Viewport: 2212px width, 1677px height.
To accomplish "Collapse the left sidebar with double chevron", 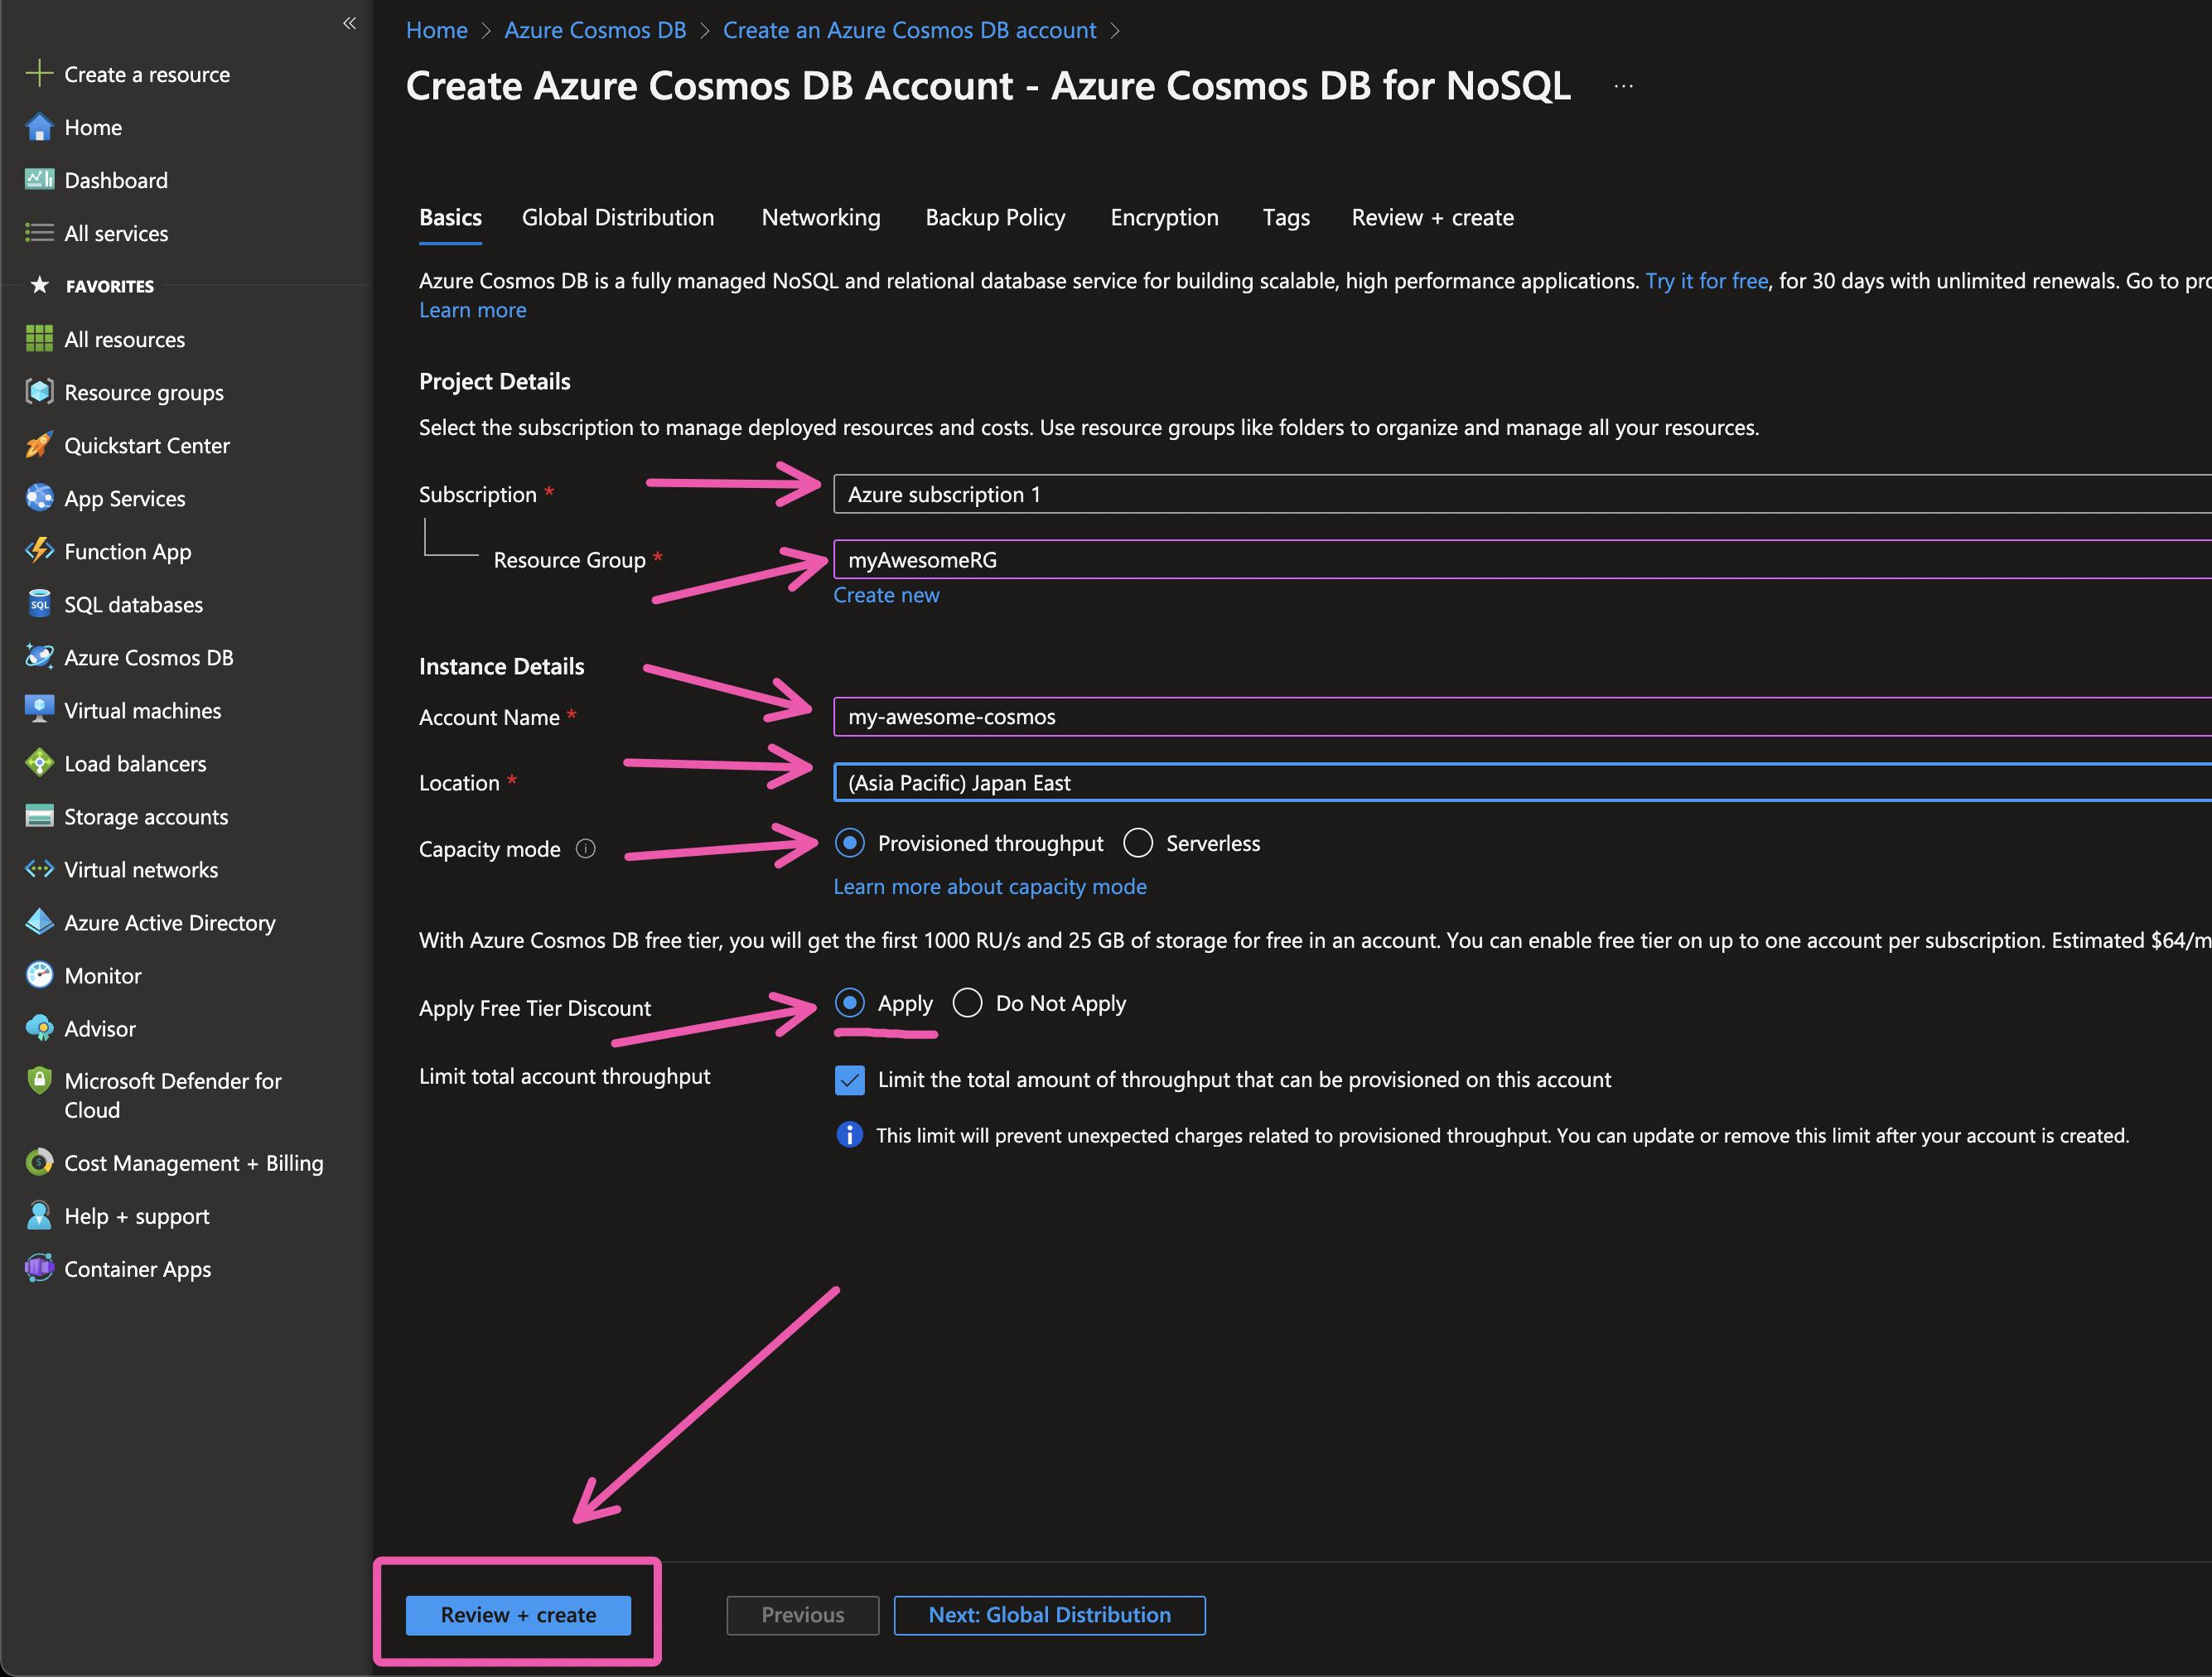I will [349, 23].
